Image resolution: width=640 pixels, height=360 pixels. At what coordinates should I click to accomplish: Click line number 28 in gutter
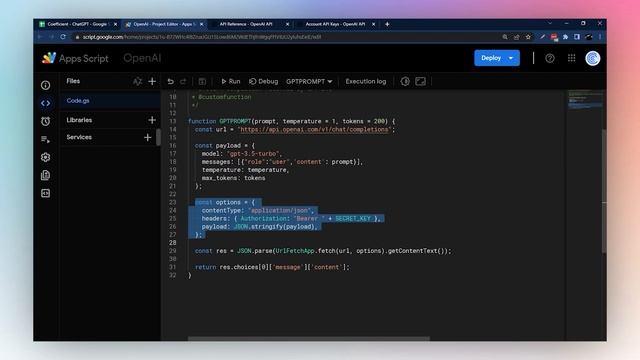[173, 242]
